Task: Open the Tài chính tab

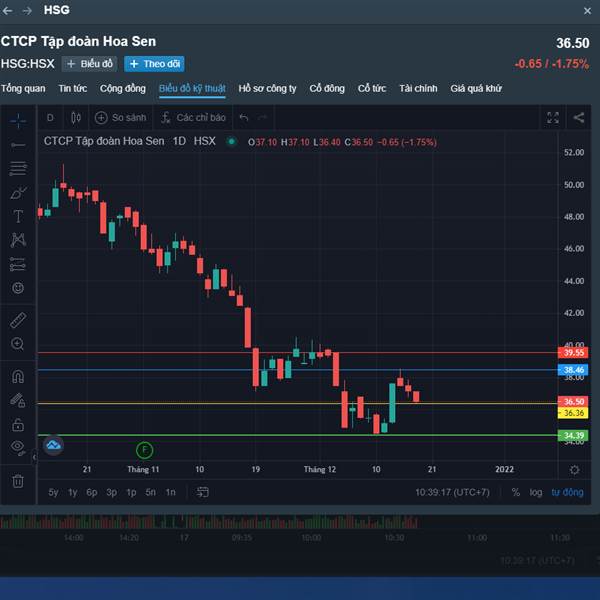Action: click(x=418, y=88)
